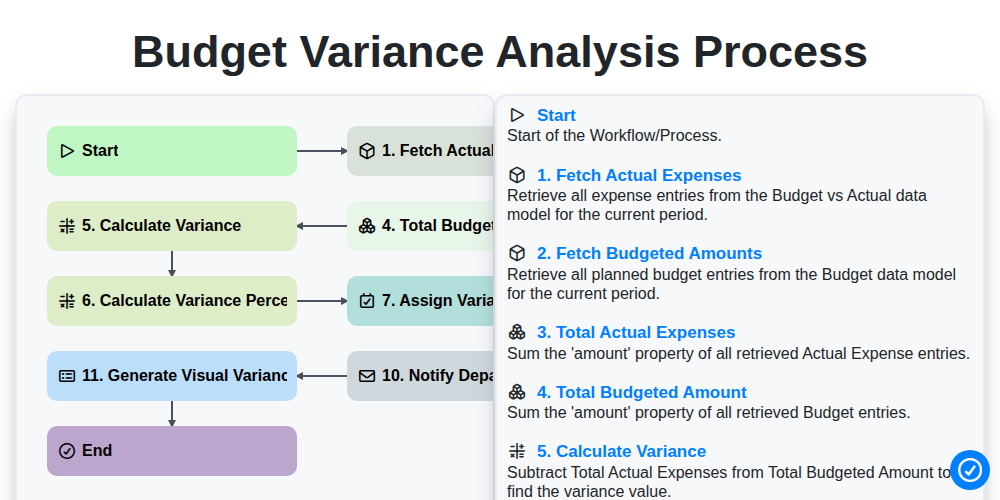Open the 4. Total Budgeted Amount link
Viewport: 1000px width, 500px height.
[642, 392]
